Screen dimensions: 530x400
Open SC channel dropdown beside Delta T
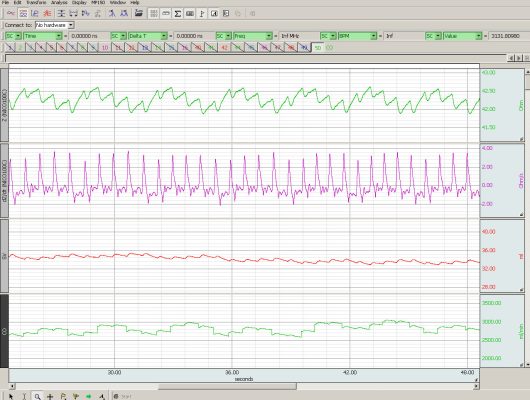click(119, 36)
